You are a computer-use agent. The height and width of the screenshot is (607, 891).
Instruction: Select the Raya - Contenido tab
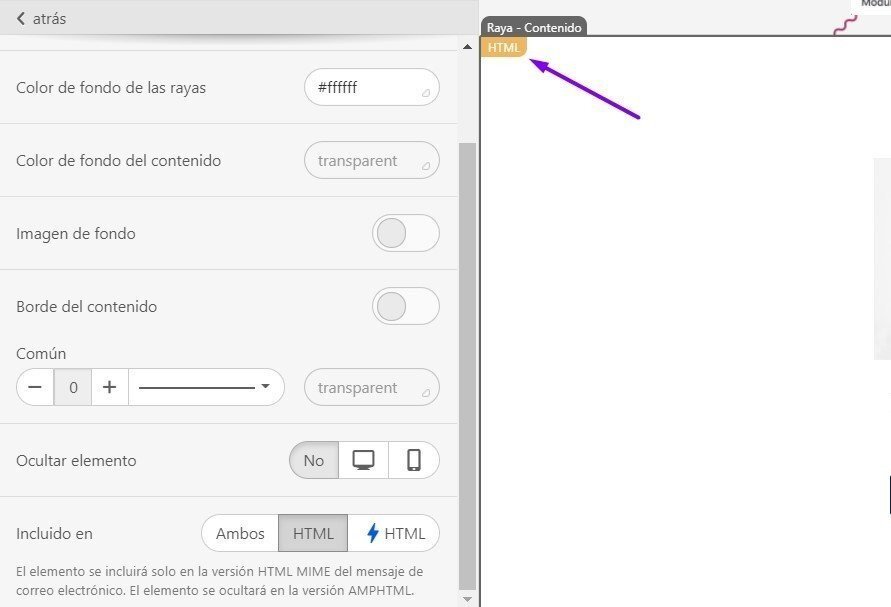coord(533,27)
